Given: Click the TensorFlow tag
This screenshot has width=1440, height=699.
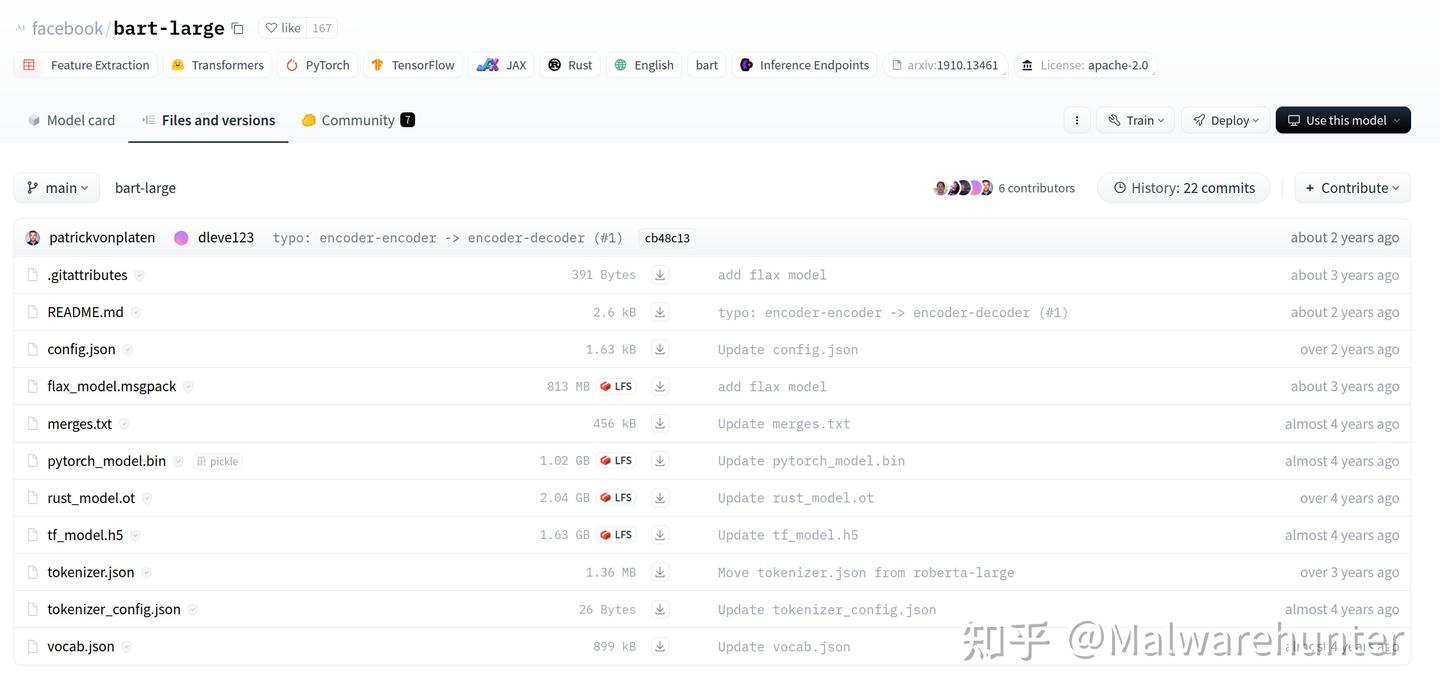Looking at the screenshot, I should (x=413, y=65).
